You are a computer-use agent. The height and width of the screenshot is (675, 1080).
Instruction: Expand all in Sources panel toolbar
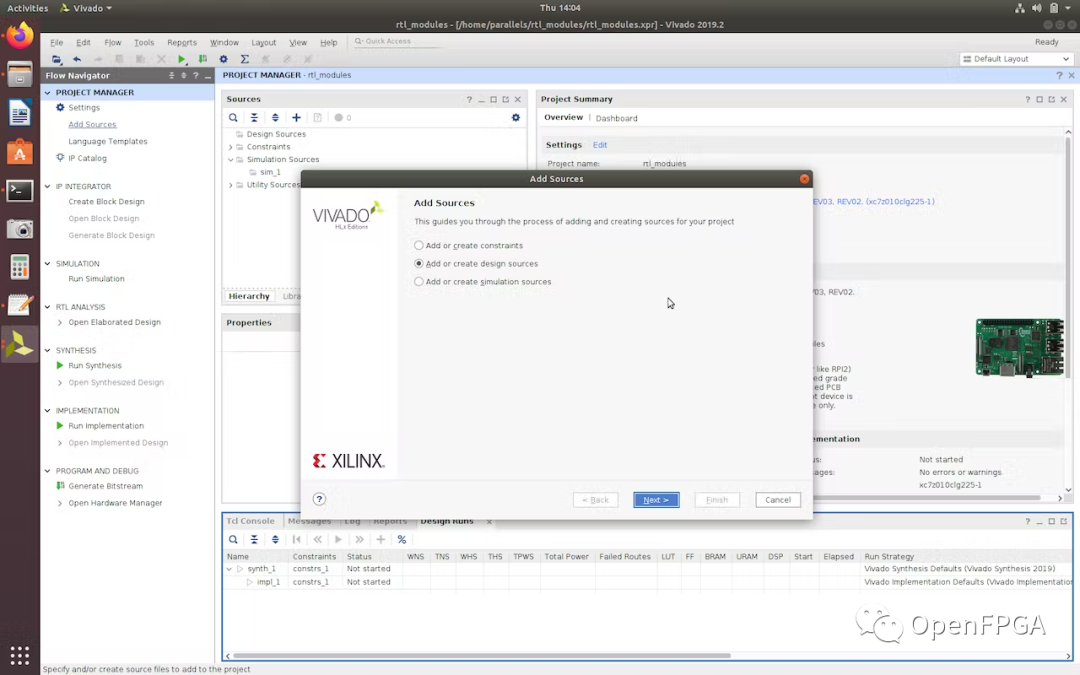tap(275, 118)
